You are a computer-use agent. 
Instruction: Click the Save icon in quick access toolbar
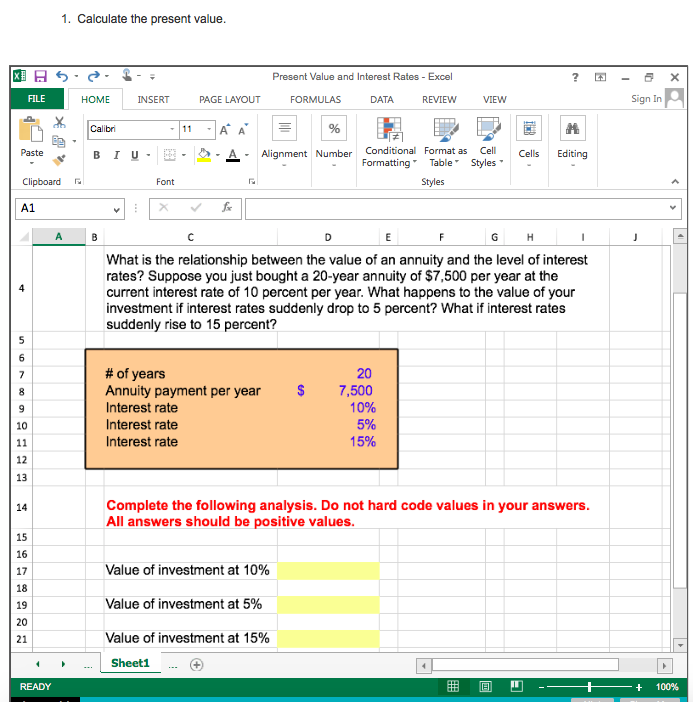pos(40,76)
